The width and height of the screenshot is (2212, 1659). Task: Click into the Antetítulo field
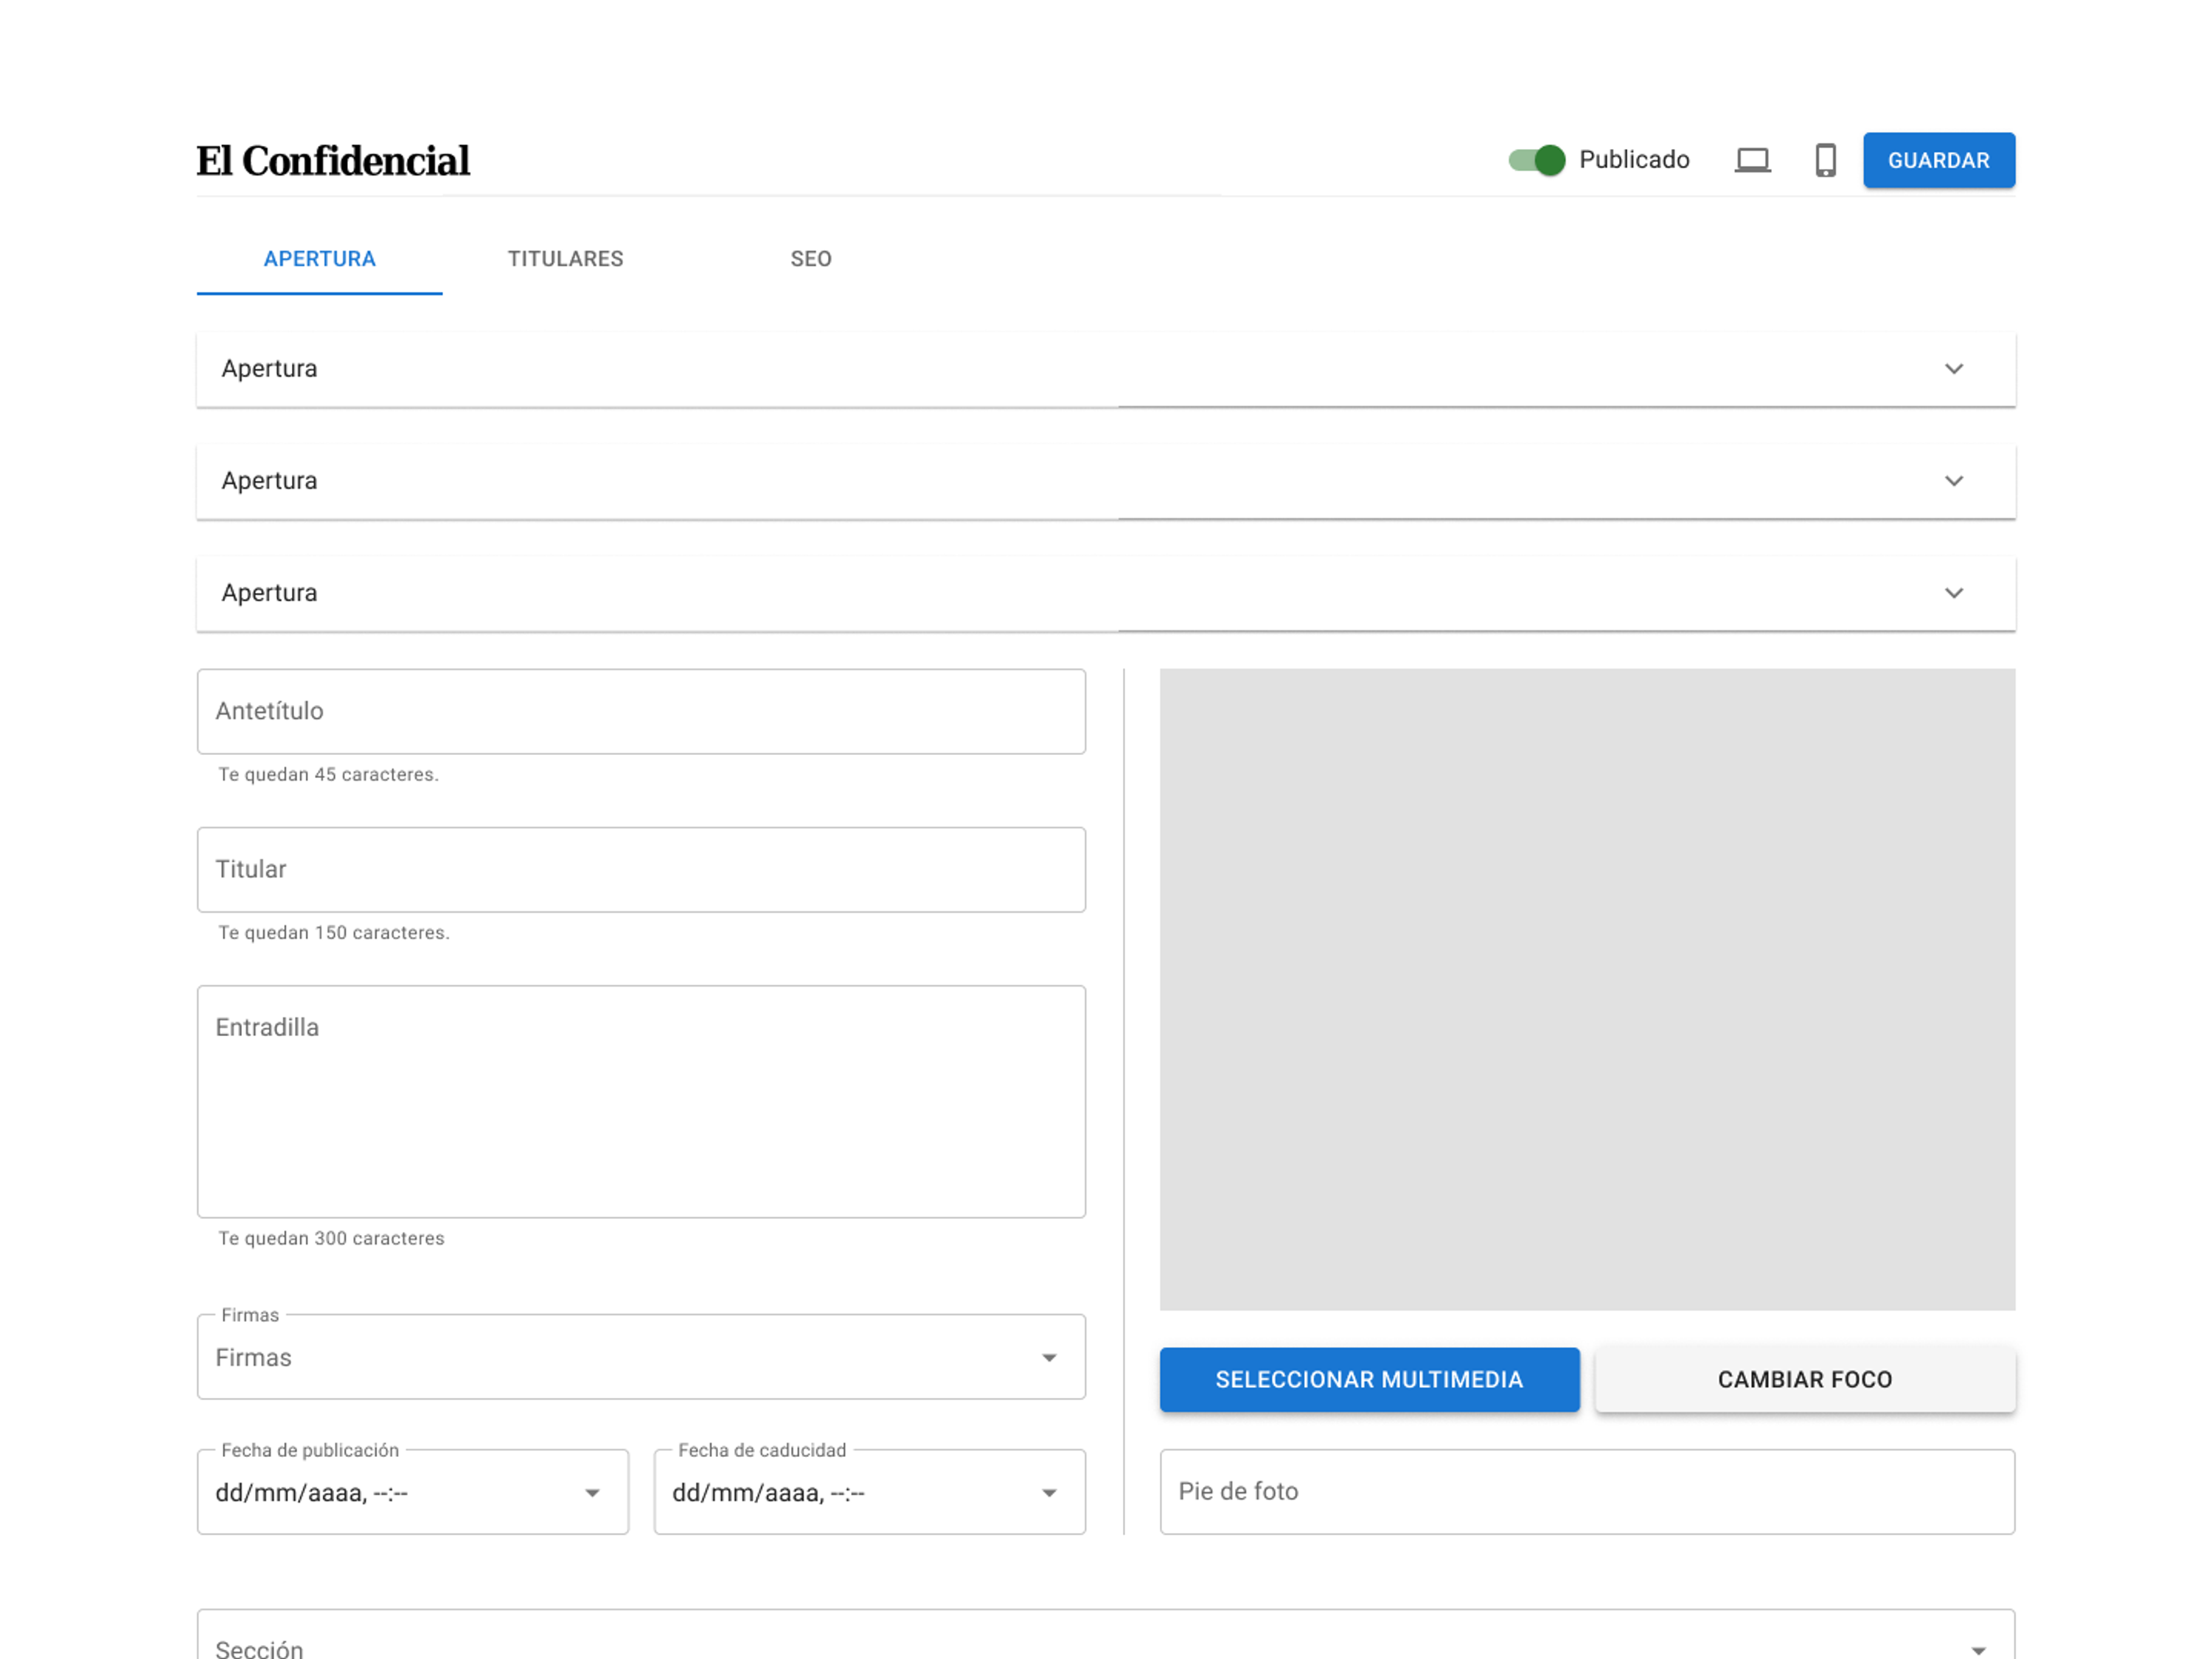coord(640,711)
